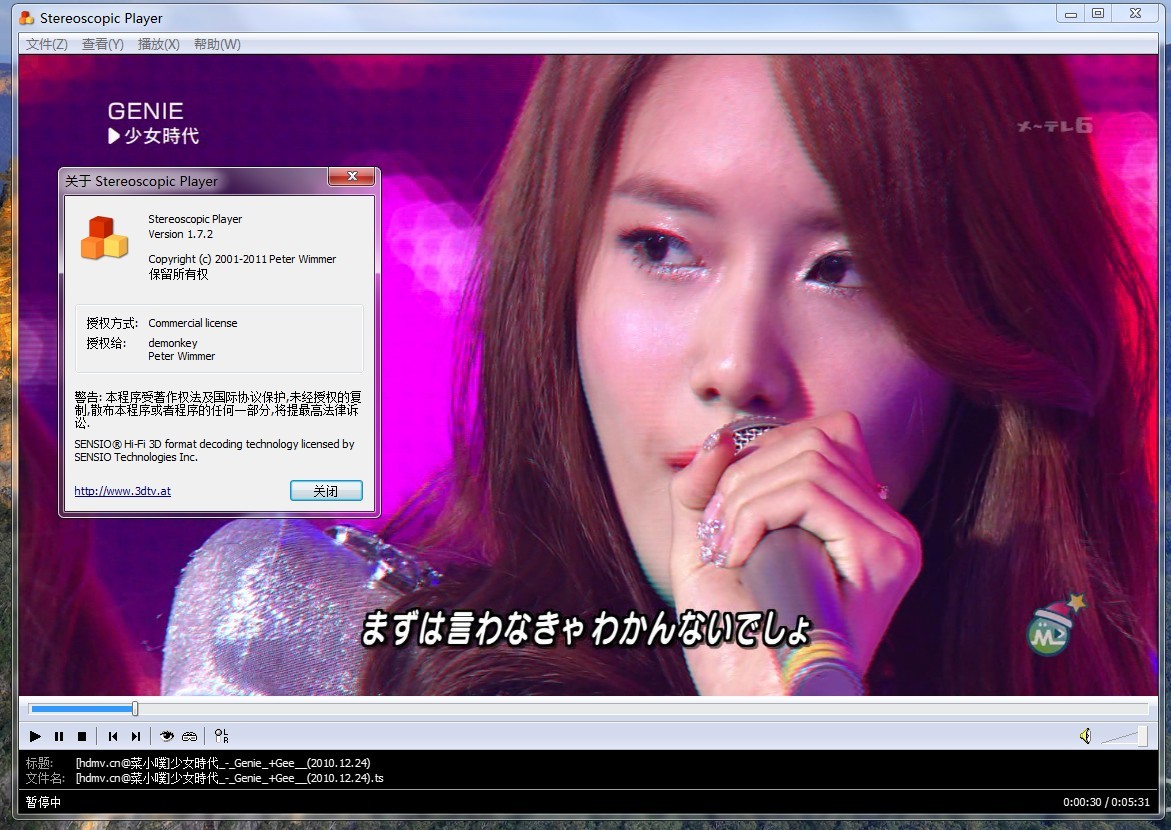Click the 'demonkey' licensee name
Screen dimensions: 1171x830
coord(173,343)
